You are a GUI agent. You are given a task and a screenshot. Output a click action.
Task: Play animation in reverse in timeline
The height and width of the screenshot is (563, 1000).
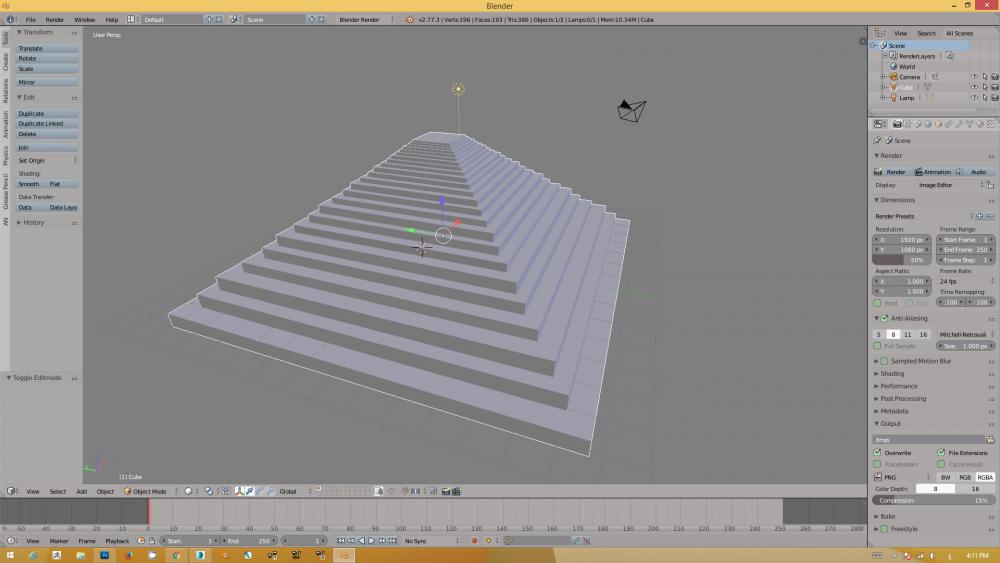pyautogui.click(x=362, y=541)
